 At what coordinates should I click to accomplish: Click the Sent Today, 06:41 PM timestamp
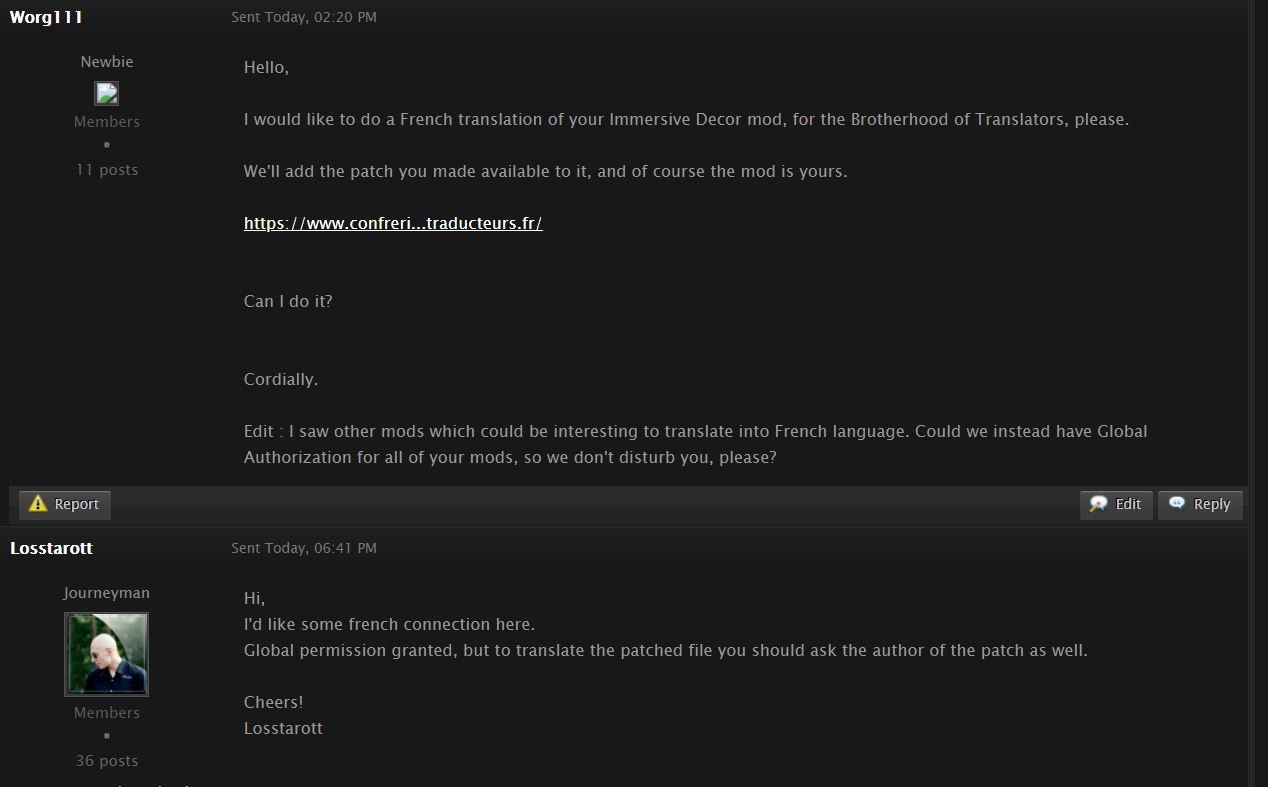304,548
